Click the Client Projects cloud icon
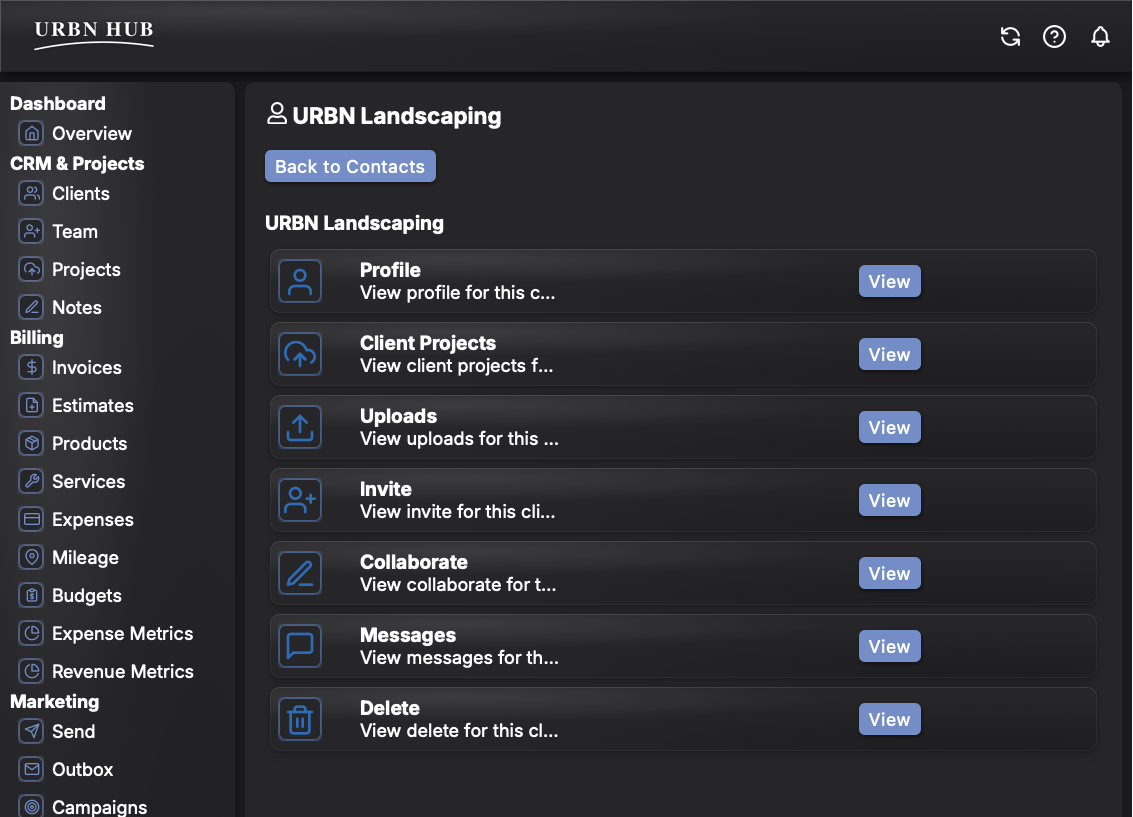Screen dimensions: 1133x817 pyautogui.click(x=300, y=354)
